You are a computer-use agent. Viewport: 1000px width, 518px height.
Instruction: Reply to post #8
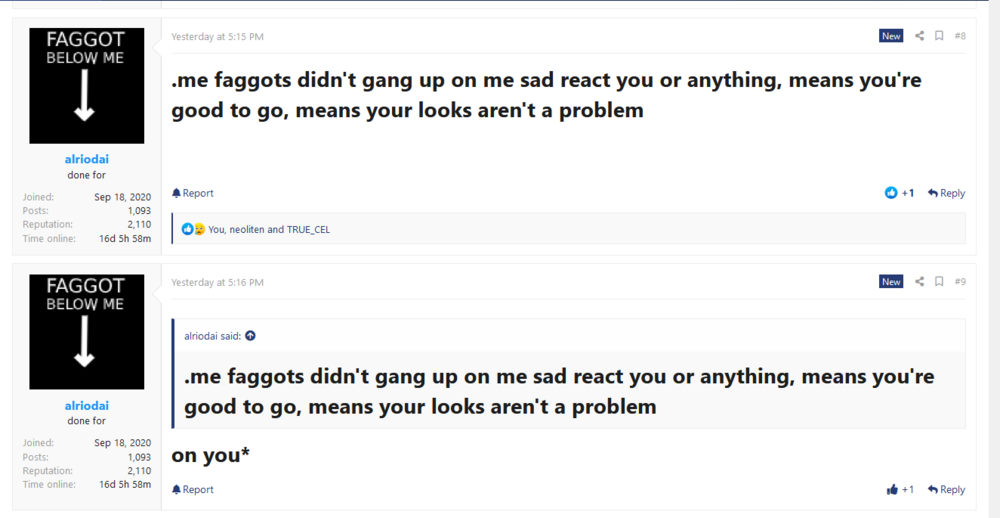click(x=946, y=193)
